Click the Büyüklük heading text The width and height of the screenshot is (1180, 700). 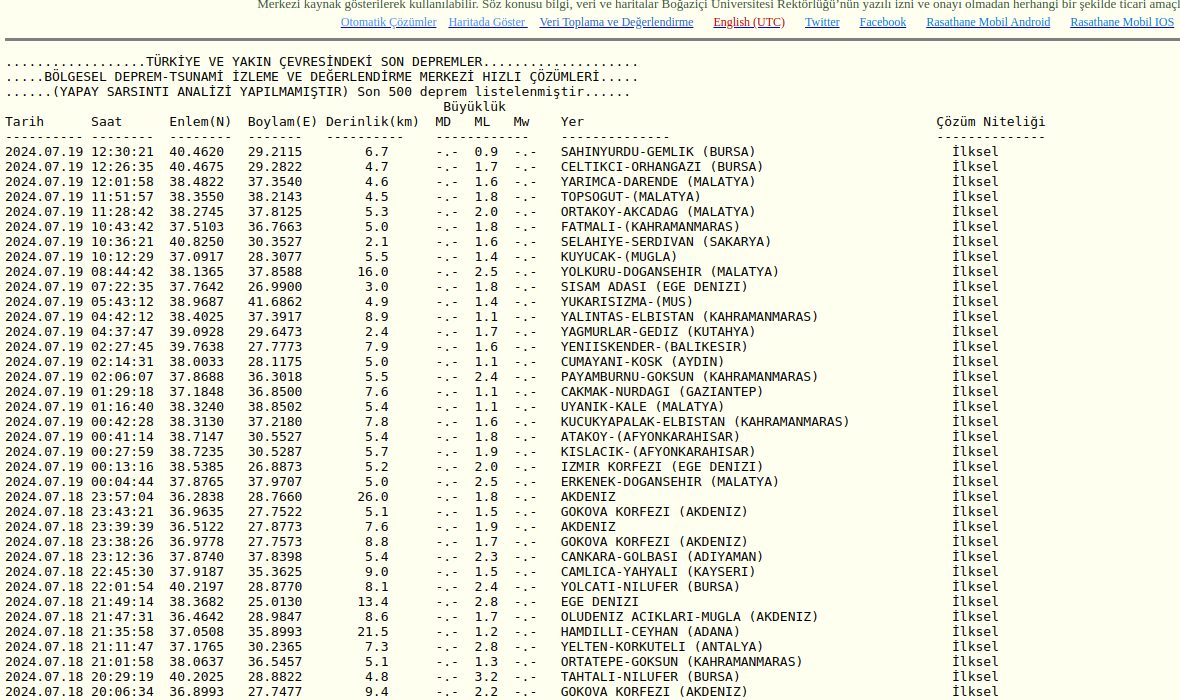(474, 107)
